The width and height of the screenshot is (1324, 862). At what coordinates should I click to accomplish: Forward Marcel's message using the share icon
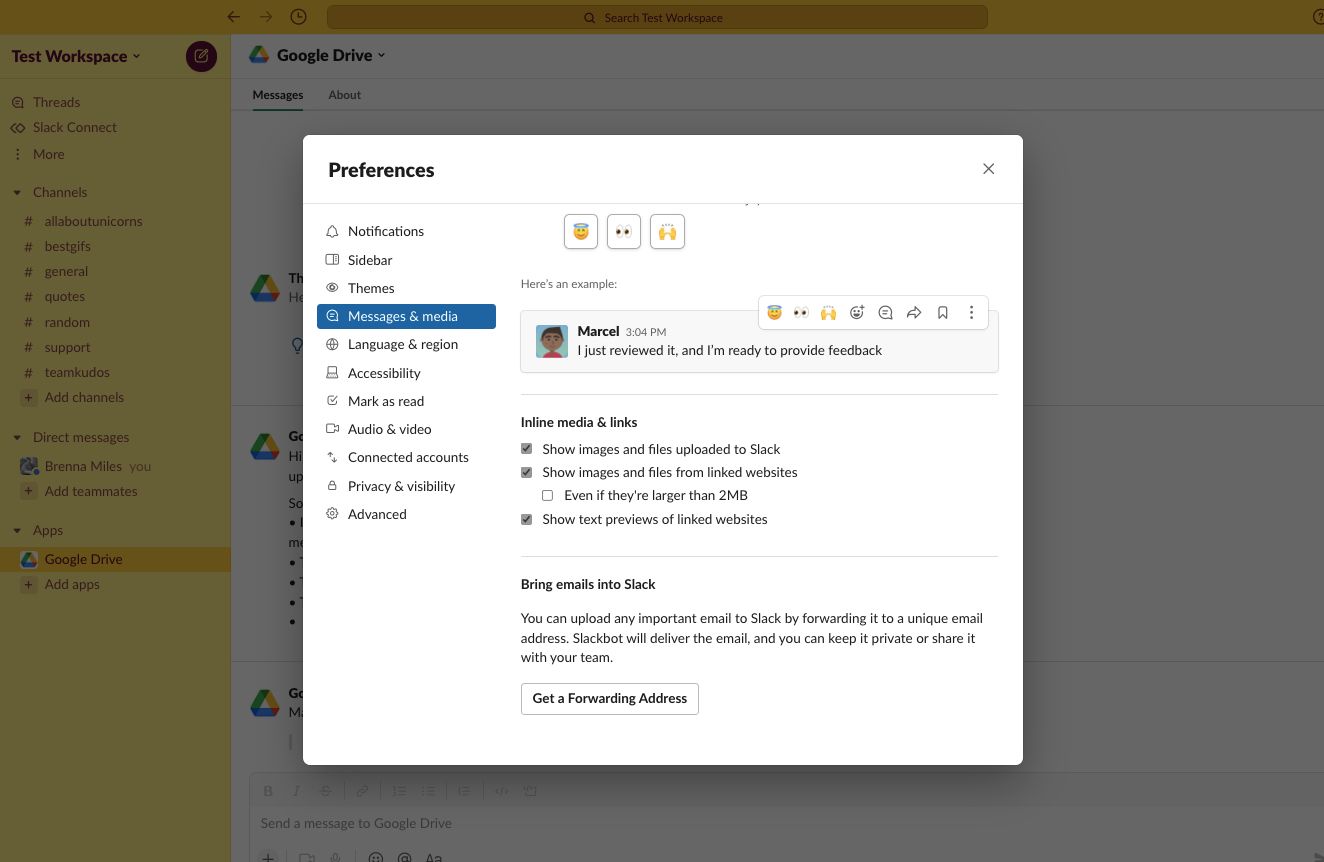(x=913, y=312)
